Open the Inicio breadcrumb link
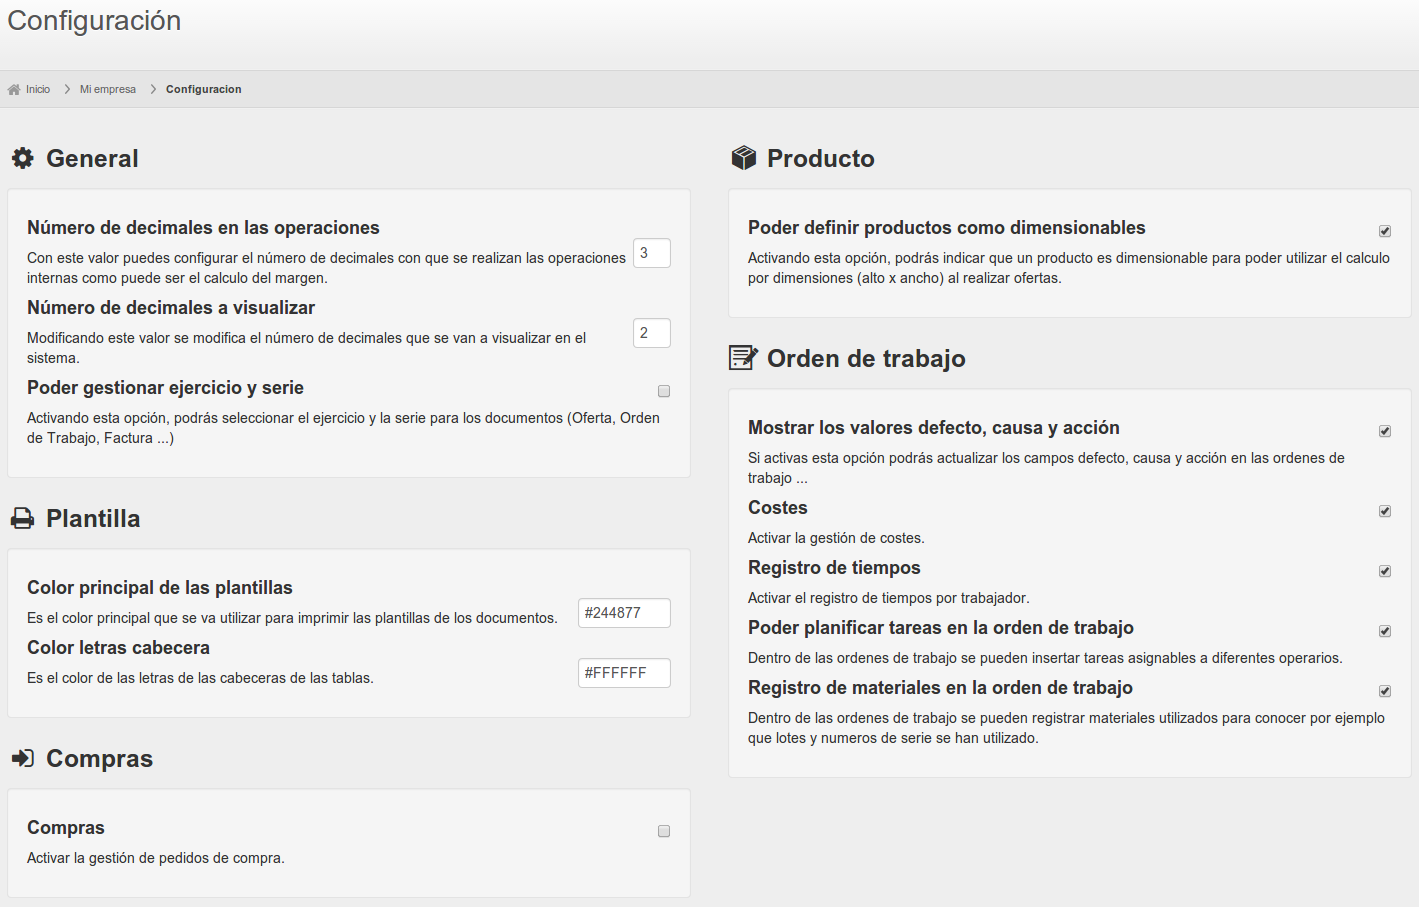Image resolution: width=1419 pixels, height=907 pixels. (38, 89)
